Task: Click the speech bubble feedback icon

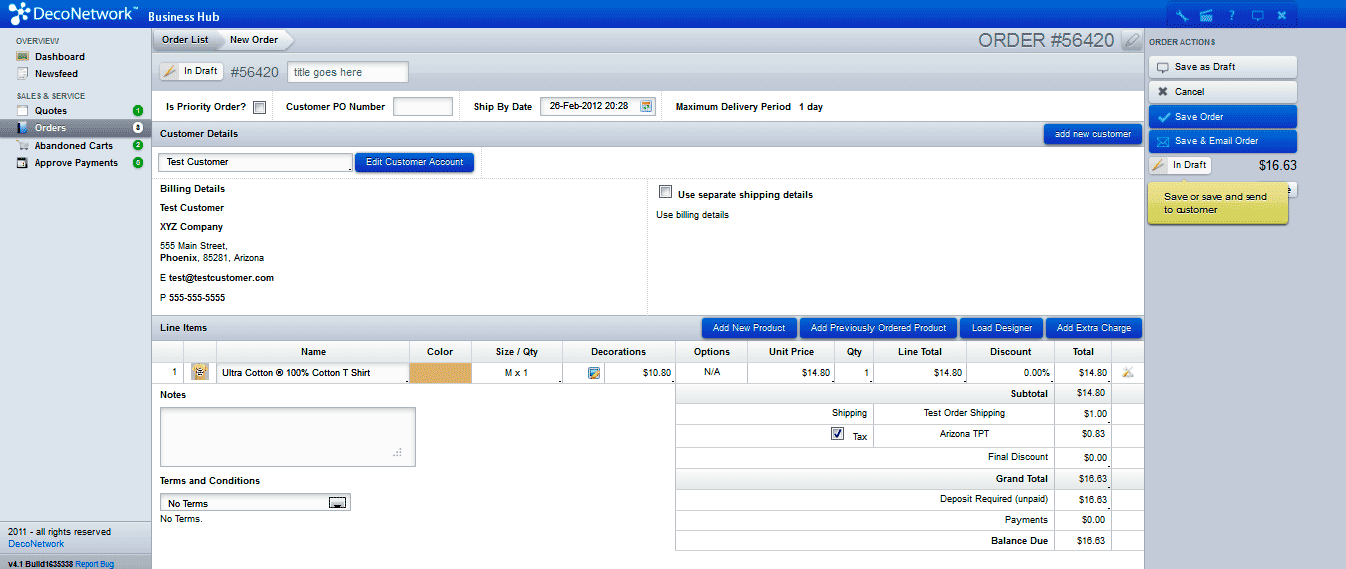Action: click(1257, 15)
